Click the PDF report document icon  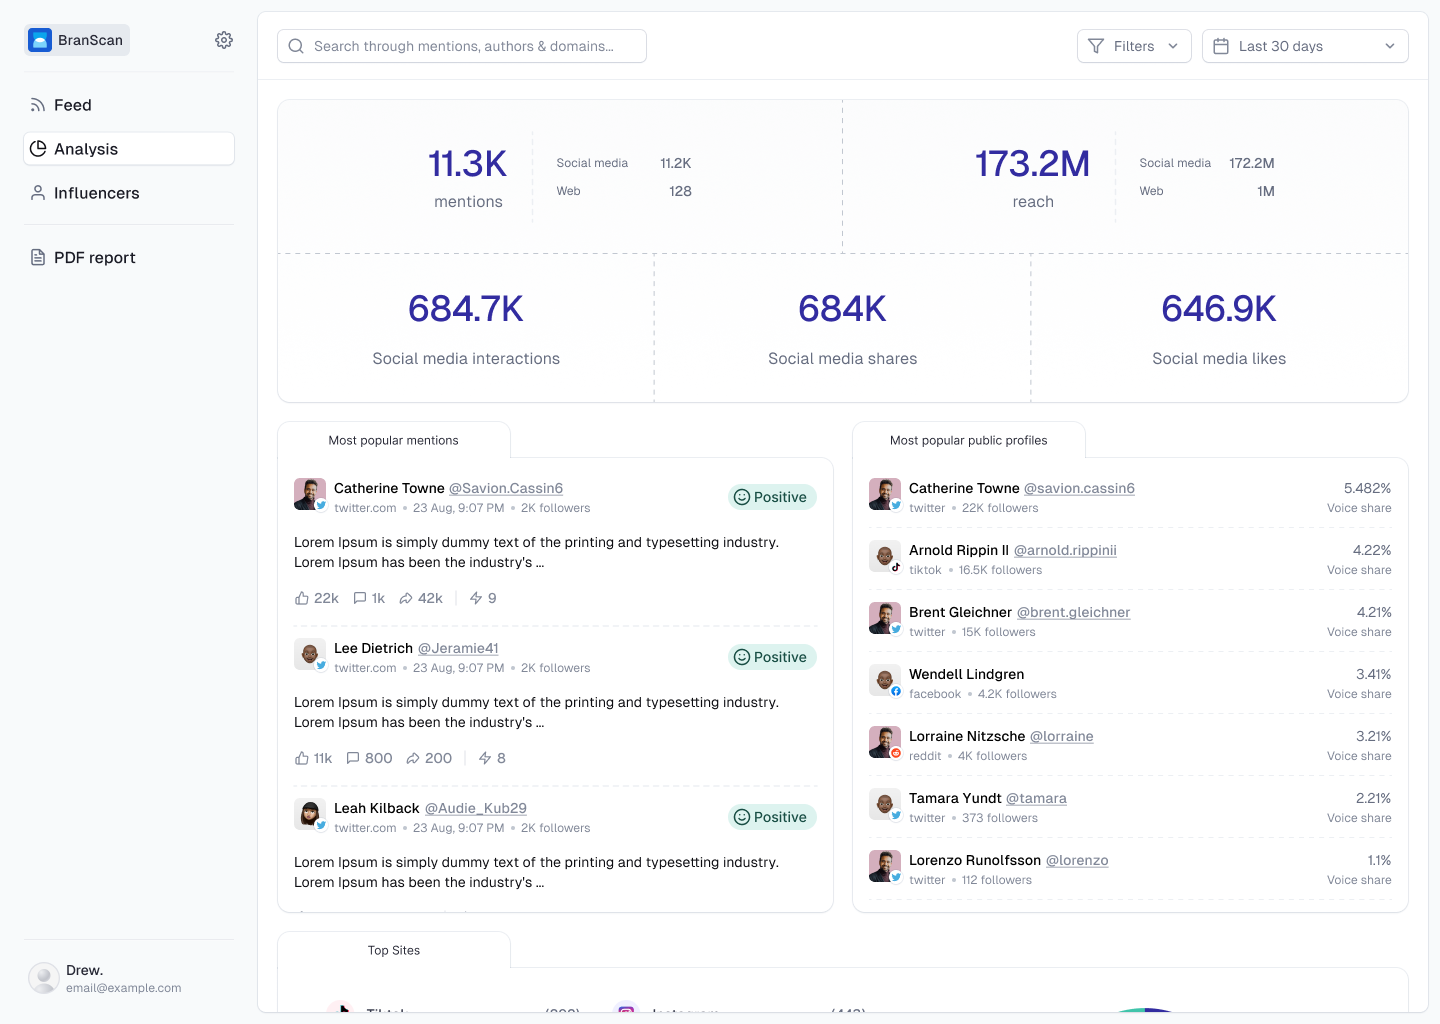pos(37,257)
